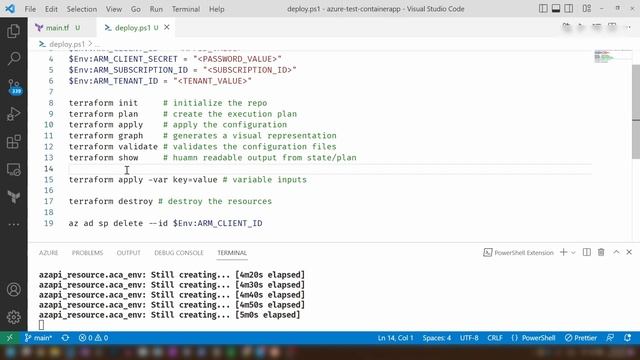The width and height of the screenshot is (640, 360).
Task: Open the Terraform extension view
Action: point(13,197)
